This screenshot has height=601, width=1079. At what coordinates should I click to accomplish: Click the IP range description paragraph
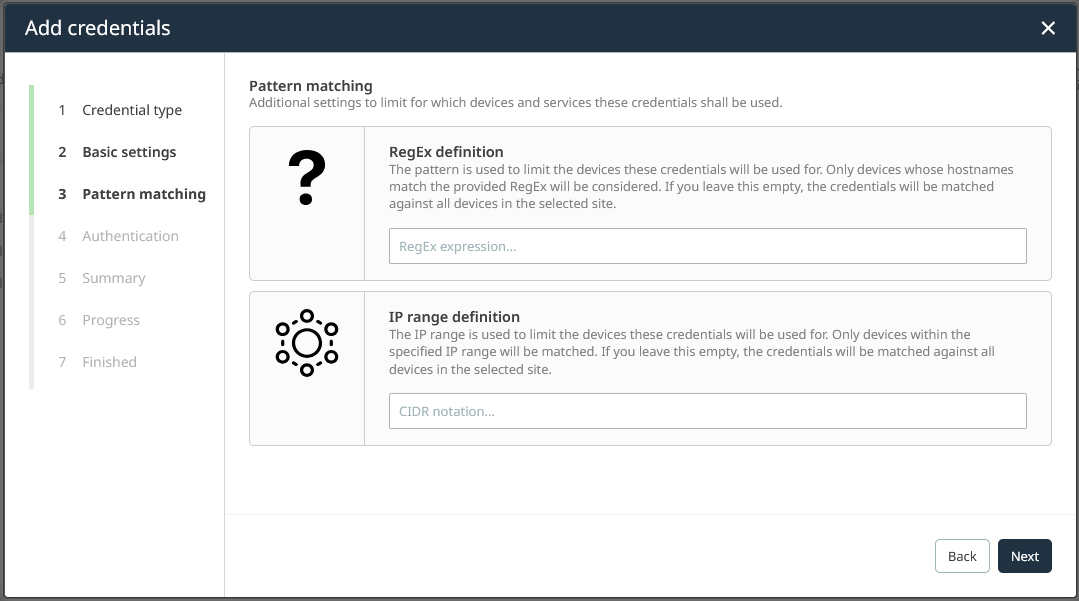point(692,352)
